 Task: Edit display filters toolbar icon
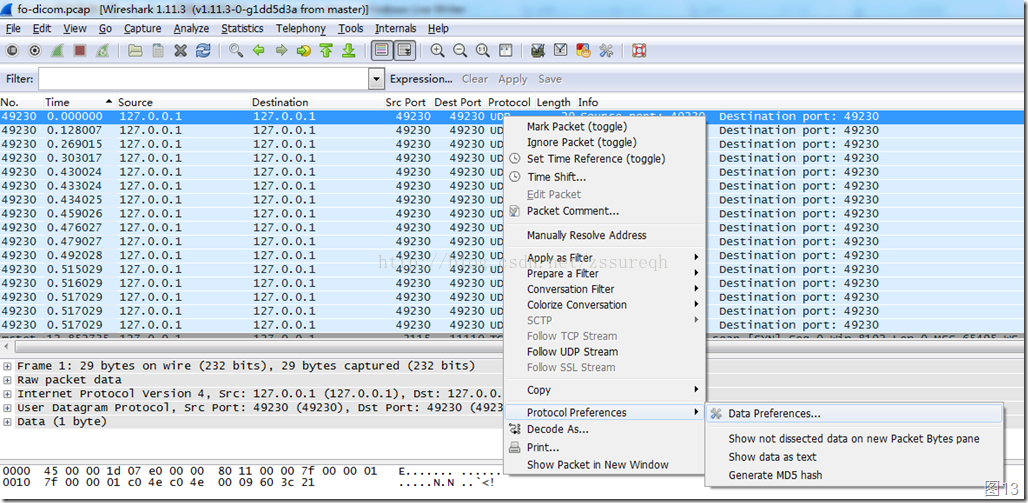point(561,50)
